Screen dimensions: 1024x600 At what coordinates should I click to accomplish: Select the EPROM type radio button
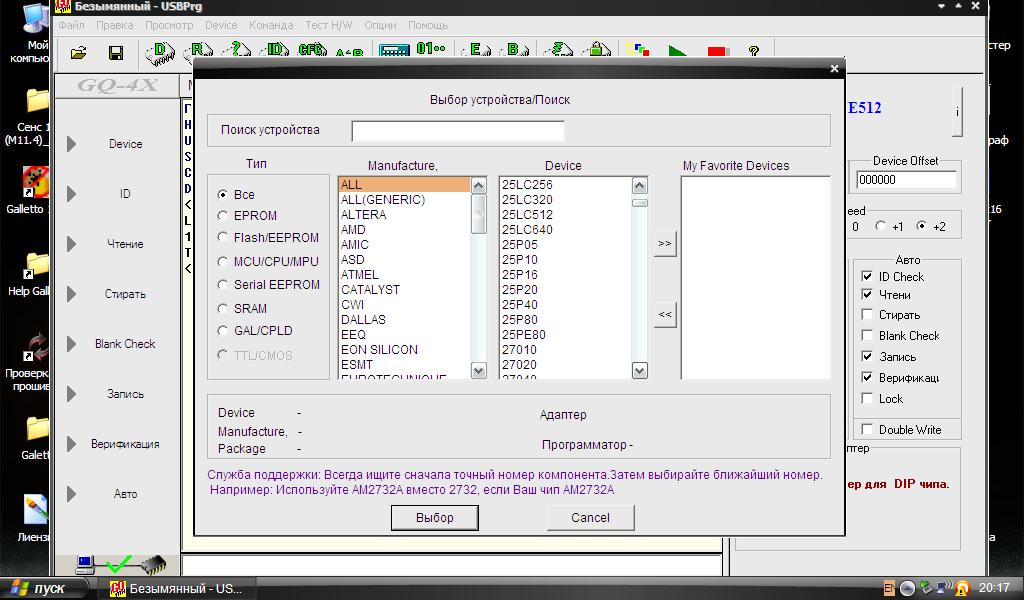pyautogui.click(x=223, y=215)
